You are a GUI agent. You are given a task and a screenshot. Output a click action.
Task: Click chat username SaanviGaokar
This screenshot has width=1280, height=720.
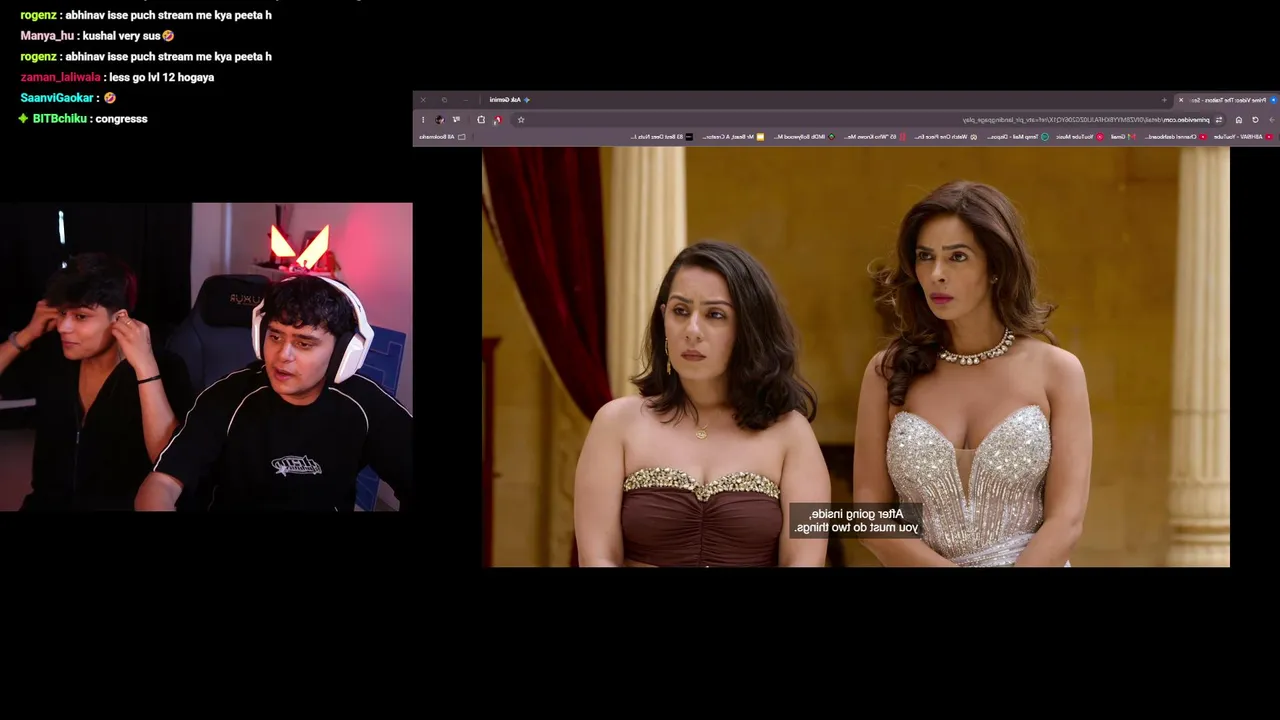point(57,98)
